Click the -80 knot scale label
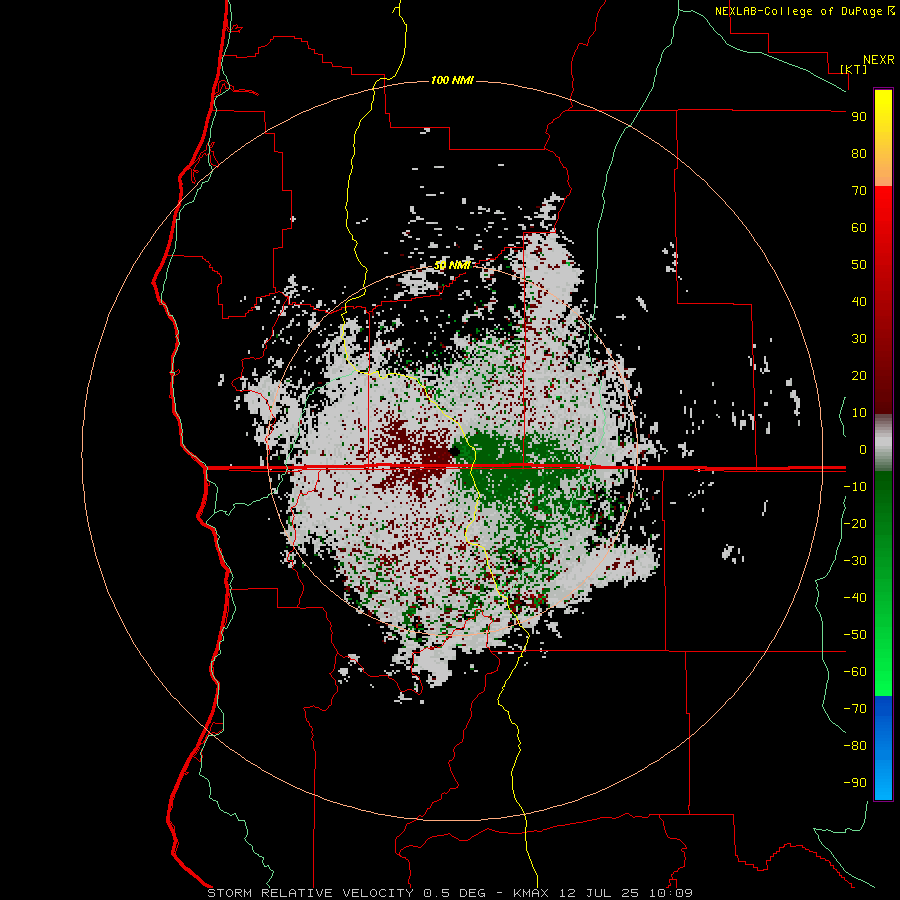 pyautogui.click(x=855, y=746)
